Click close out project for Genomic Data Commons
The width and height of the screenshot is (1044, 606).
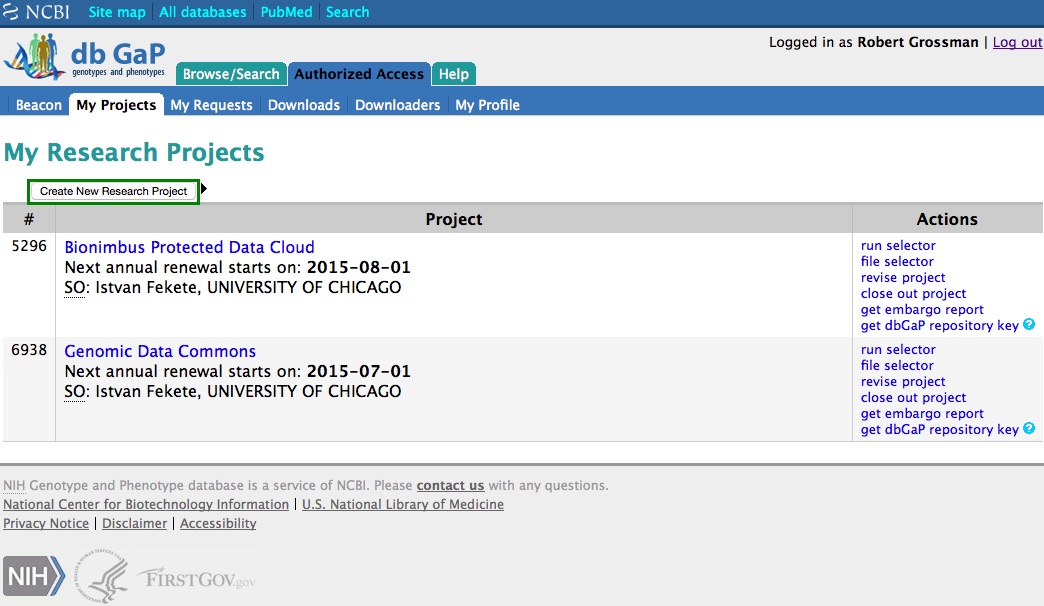[x=913, y=397]
